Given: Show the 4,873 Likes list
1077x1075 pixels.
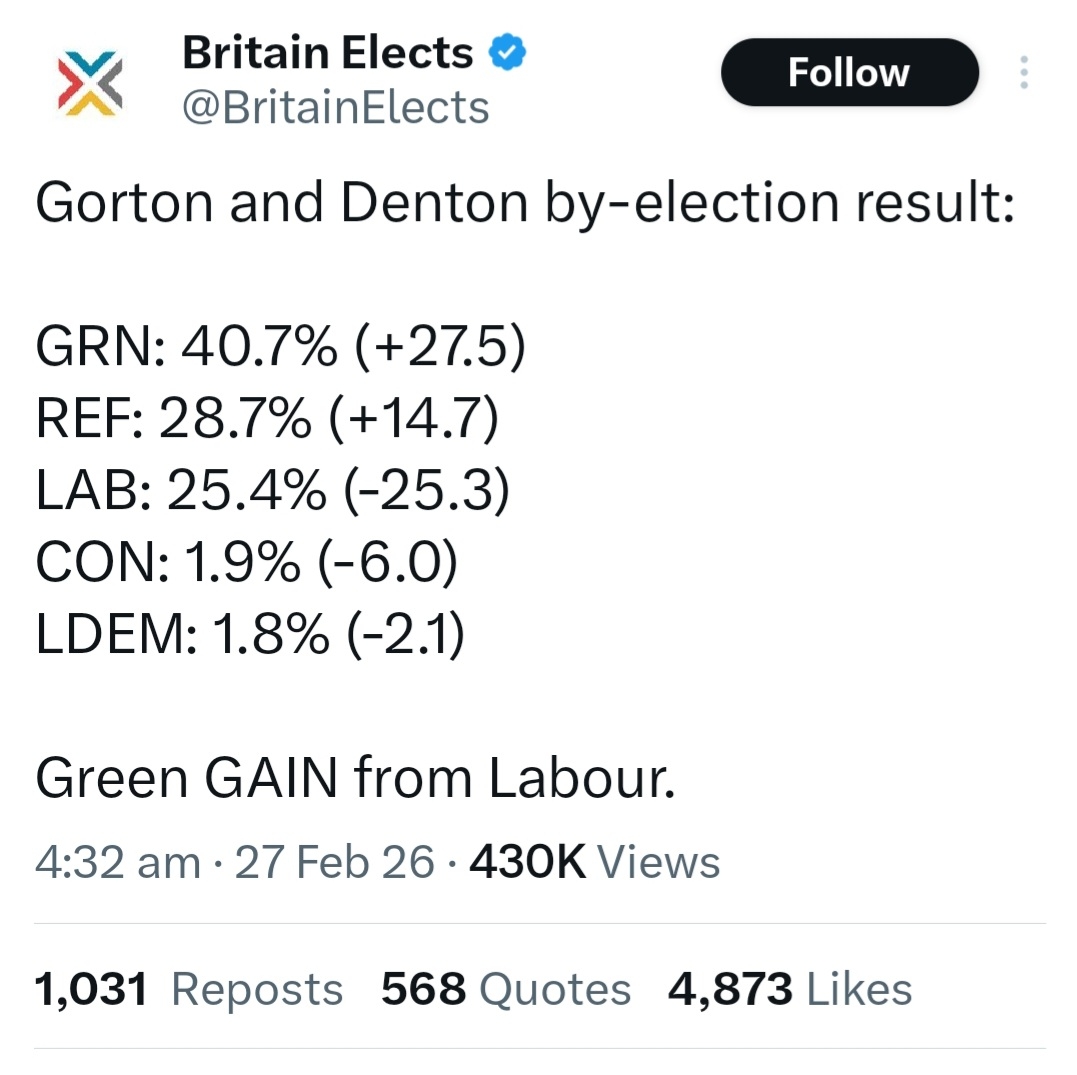Looking at the screenshot, I should pyautogui.click(x=790, y=989).
